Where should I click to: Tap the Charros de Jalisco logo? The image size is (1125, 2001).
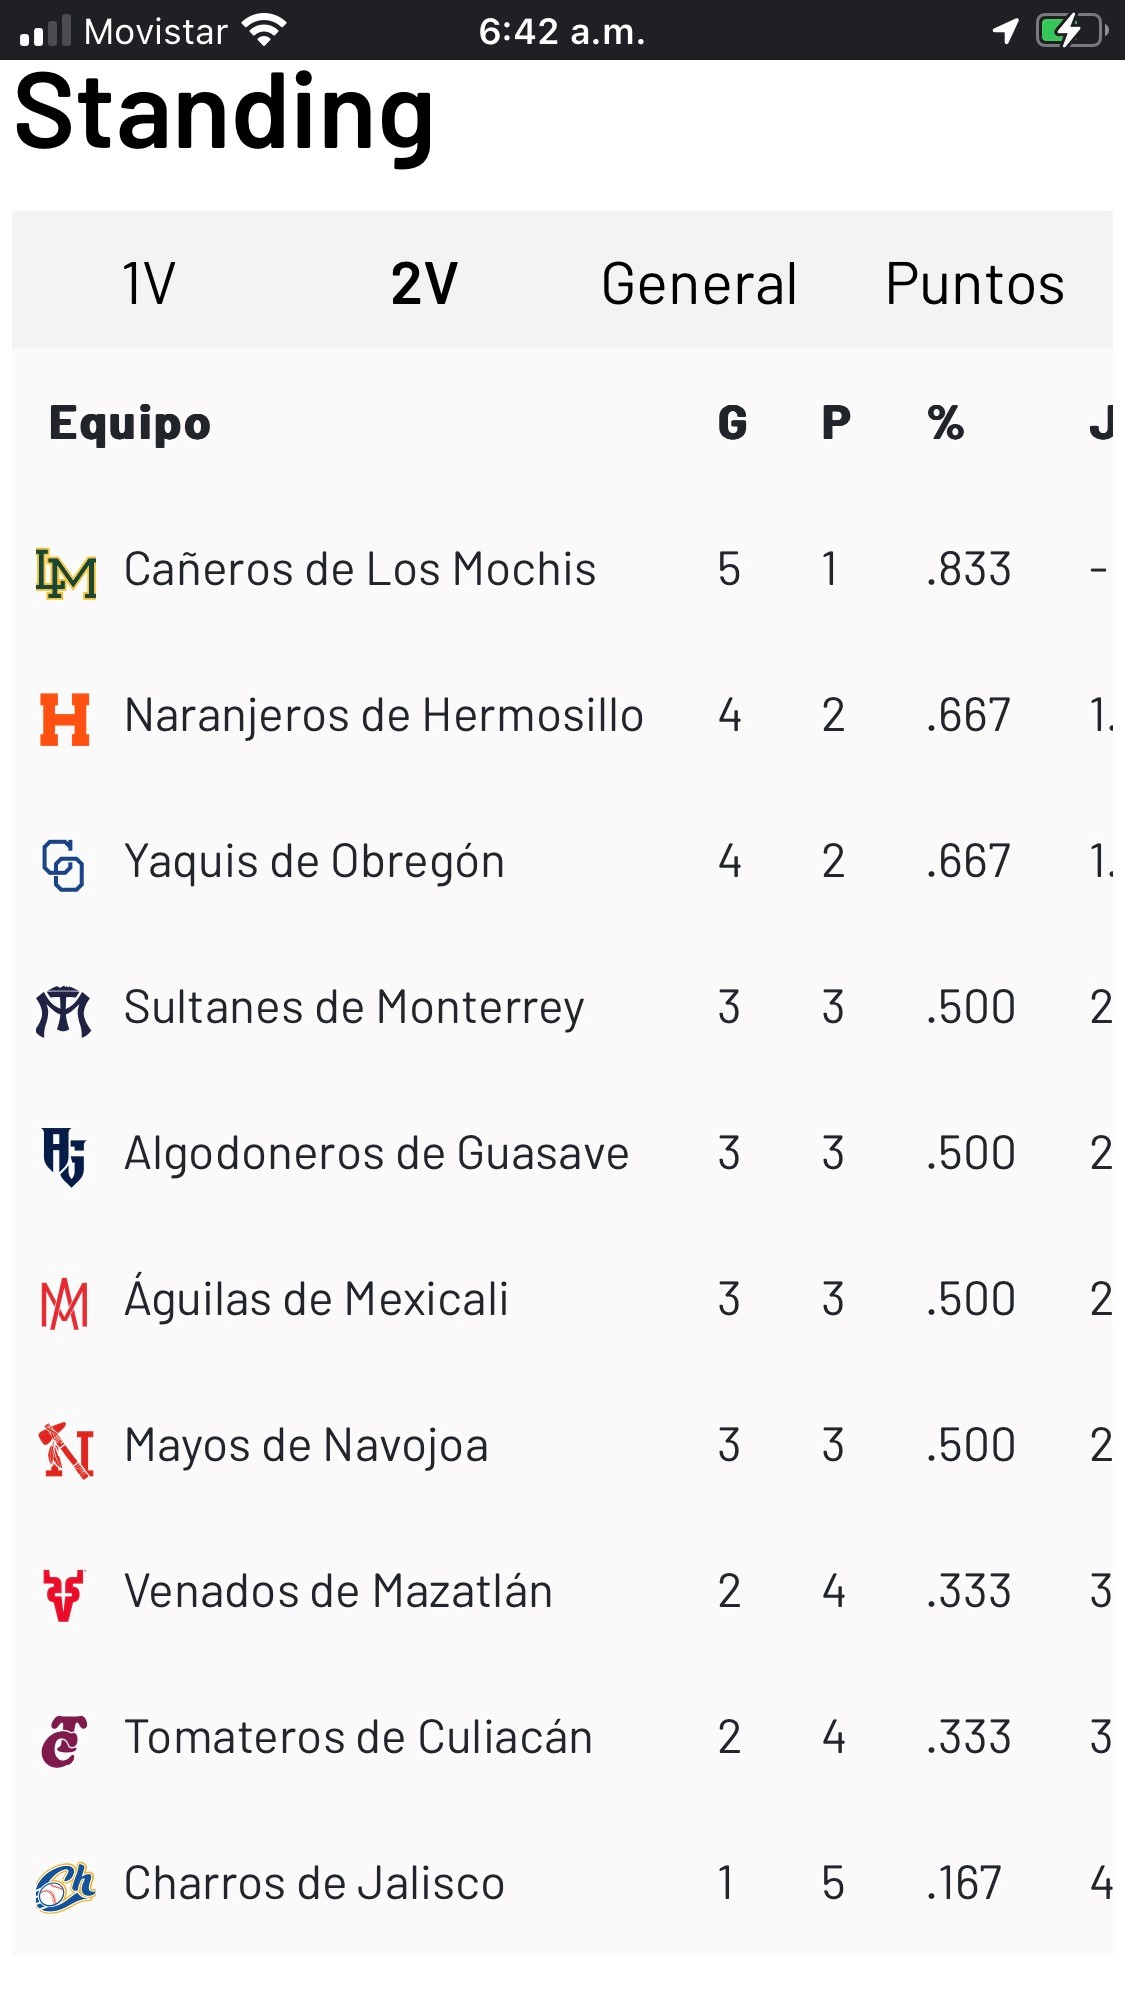pos(65,1887)
